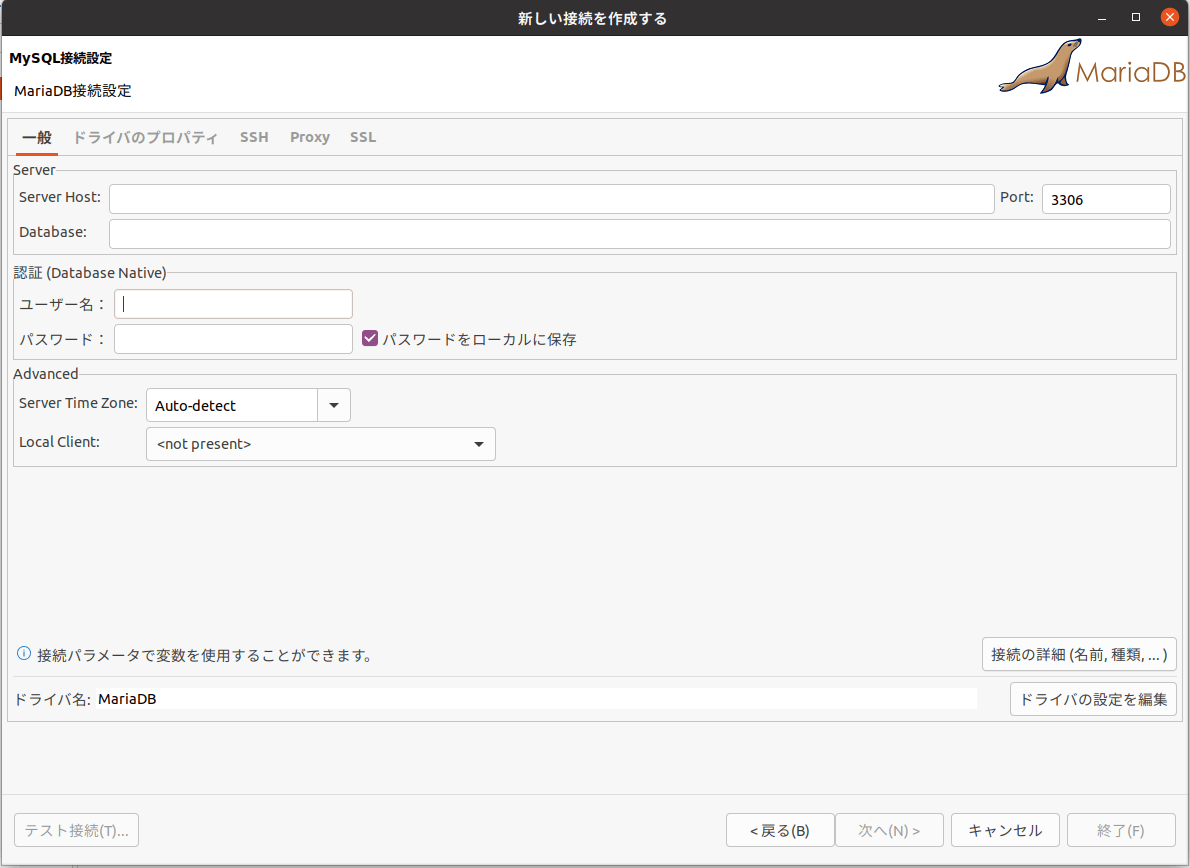Viewport: 1190px width, 868px height.
Task: Click ドライバの設定を編集 button
Action: coord(1093,699)
